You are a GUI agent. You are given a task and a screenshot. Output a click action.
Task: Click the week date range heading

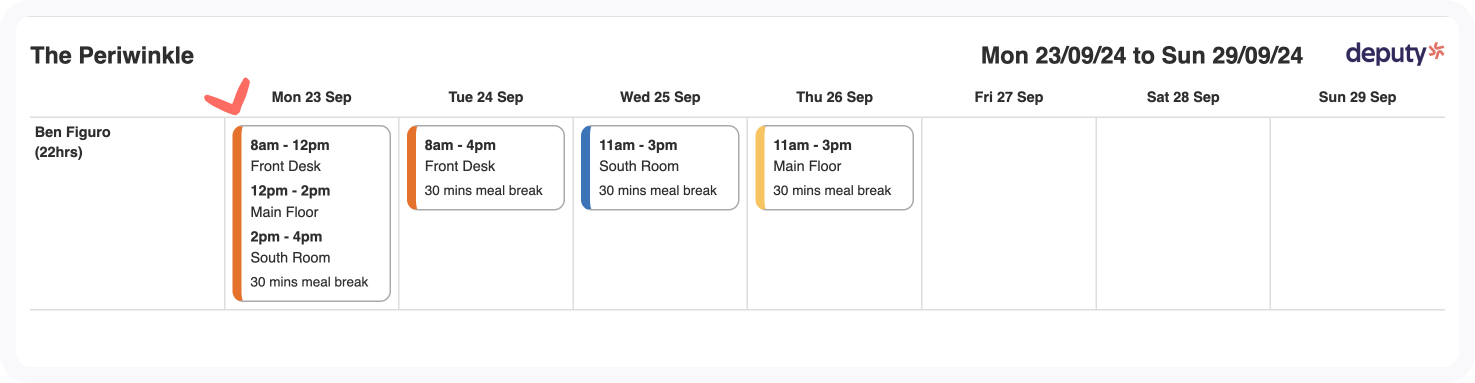(x=1142, y=55)
